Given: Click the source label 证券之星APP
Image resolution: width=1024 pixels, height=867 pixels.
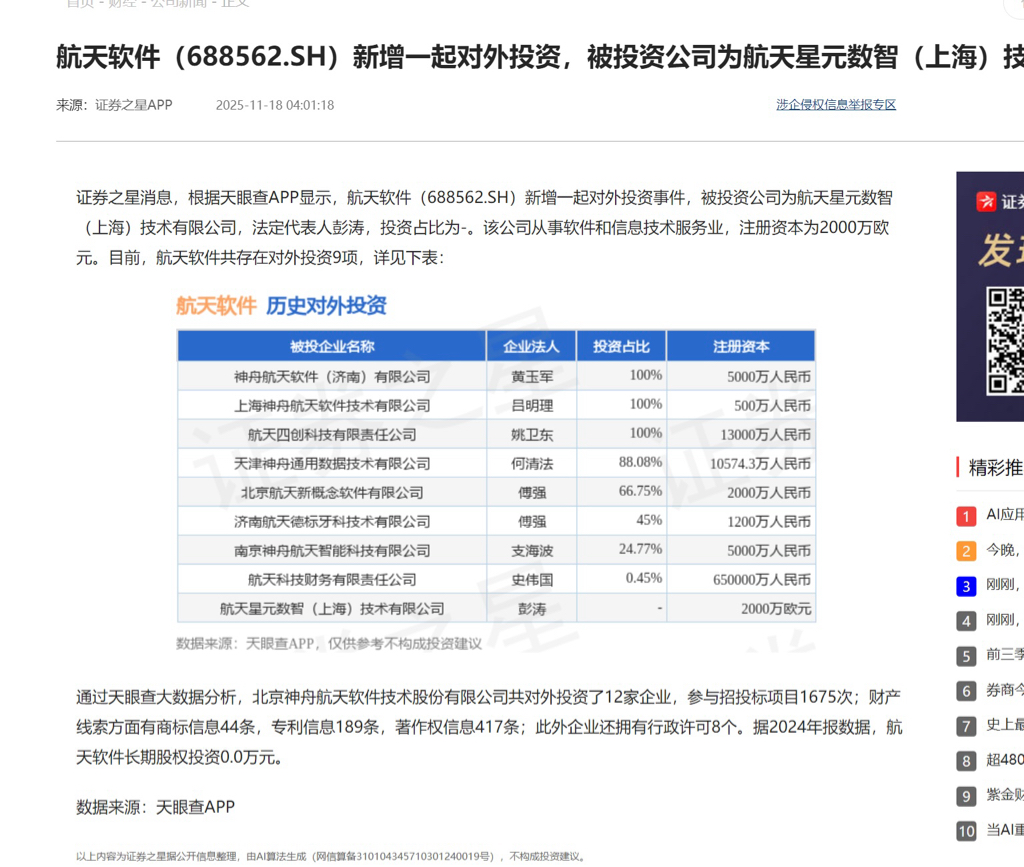Looking at the screenshot, I should click(134, 105).
